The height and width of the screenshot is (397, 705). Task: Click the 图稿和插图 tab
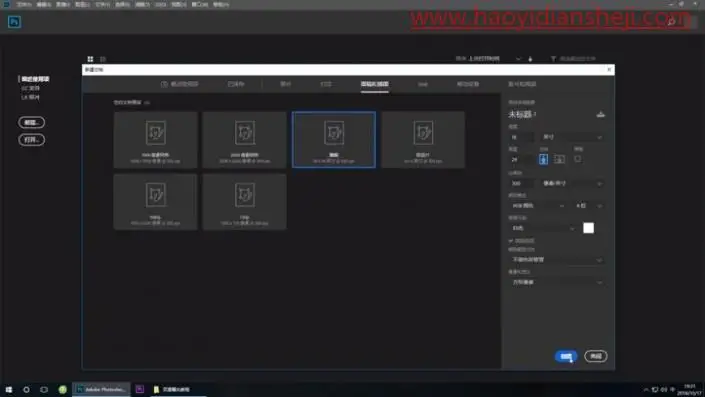point(375,84)
